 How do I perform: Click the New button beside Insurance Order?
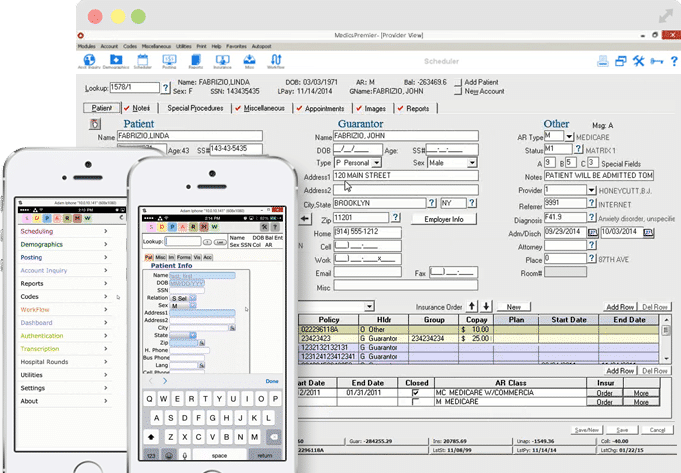pyautogui.click(x=513, y=307)
